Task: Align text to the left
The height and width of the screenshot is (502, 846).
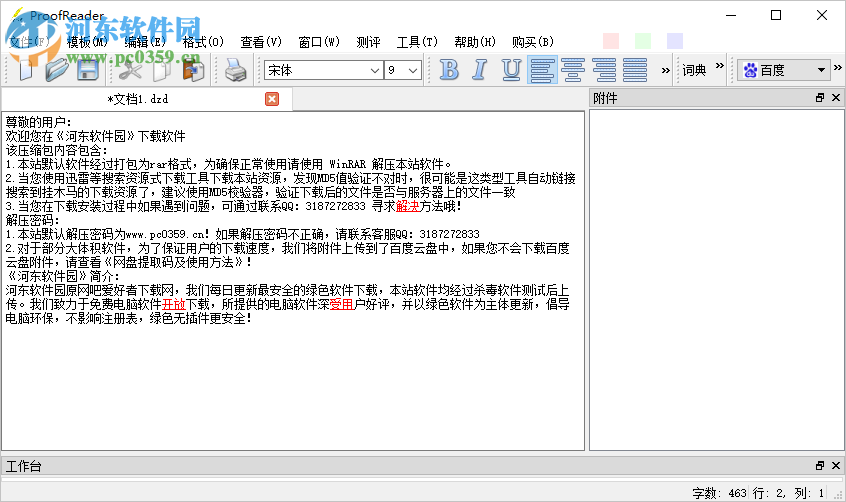Action: tap(542, 70)
